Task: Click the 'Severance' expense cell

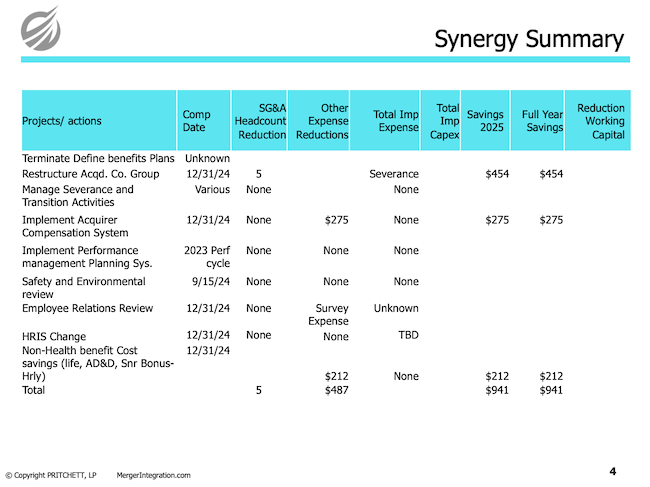Action: tap(394, 174)
